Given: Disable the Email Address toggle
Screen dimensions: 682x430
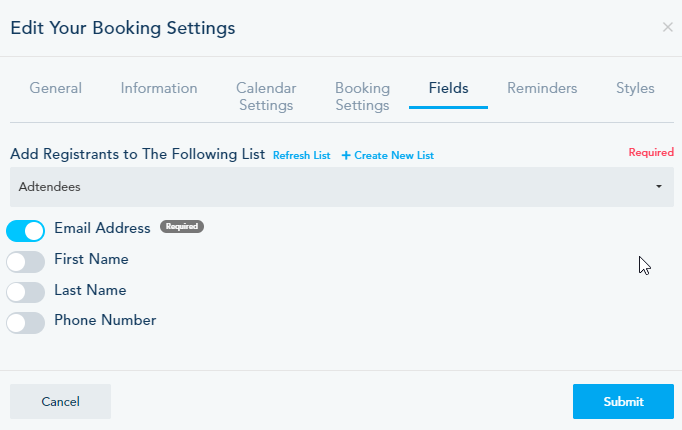Looking at the screenshot, I should click(x=25, y=231).
